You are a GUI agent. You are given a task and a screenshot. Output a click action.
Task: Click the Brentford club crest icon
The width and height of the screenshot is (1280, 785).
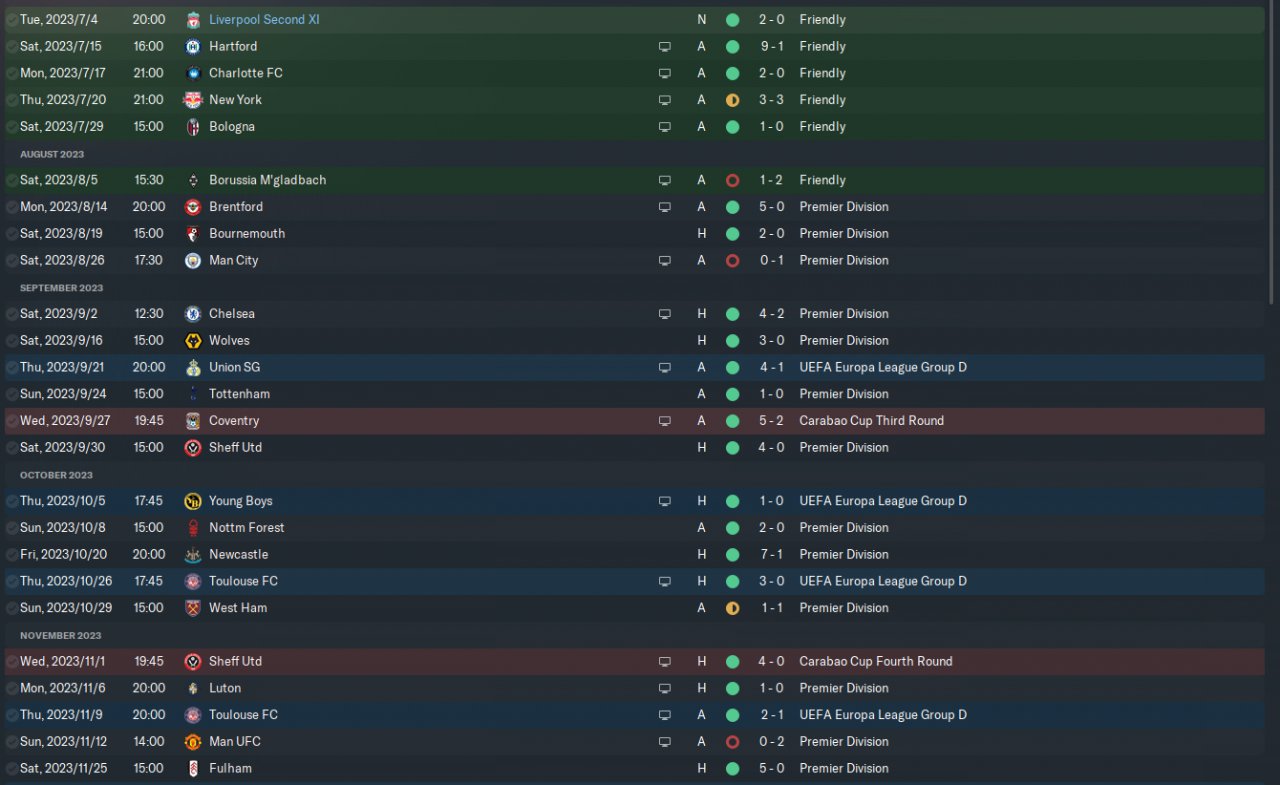pyautogui.click(x=193, y=207)
